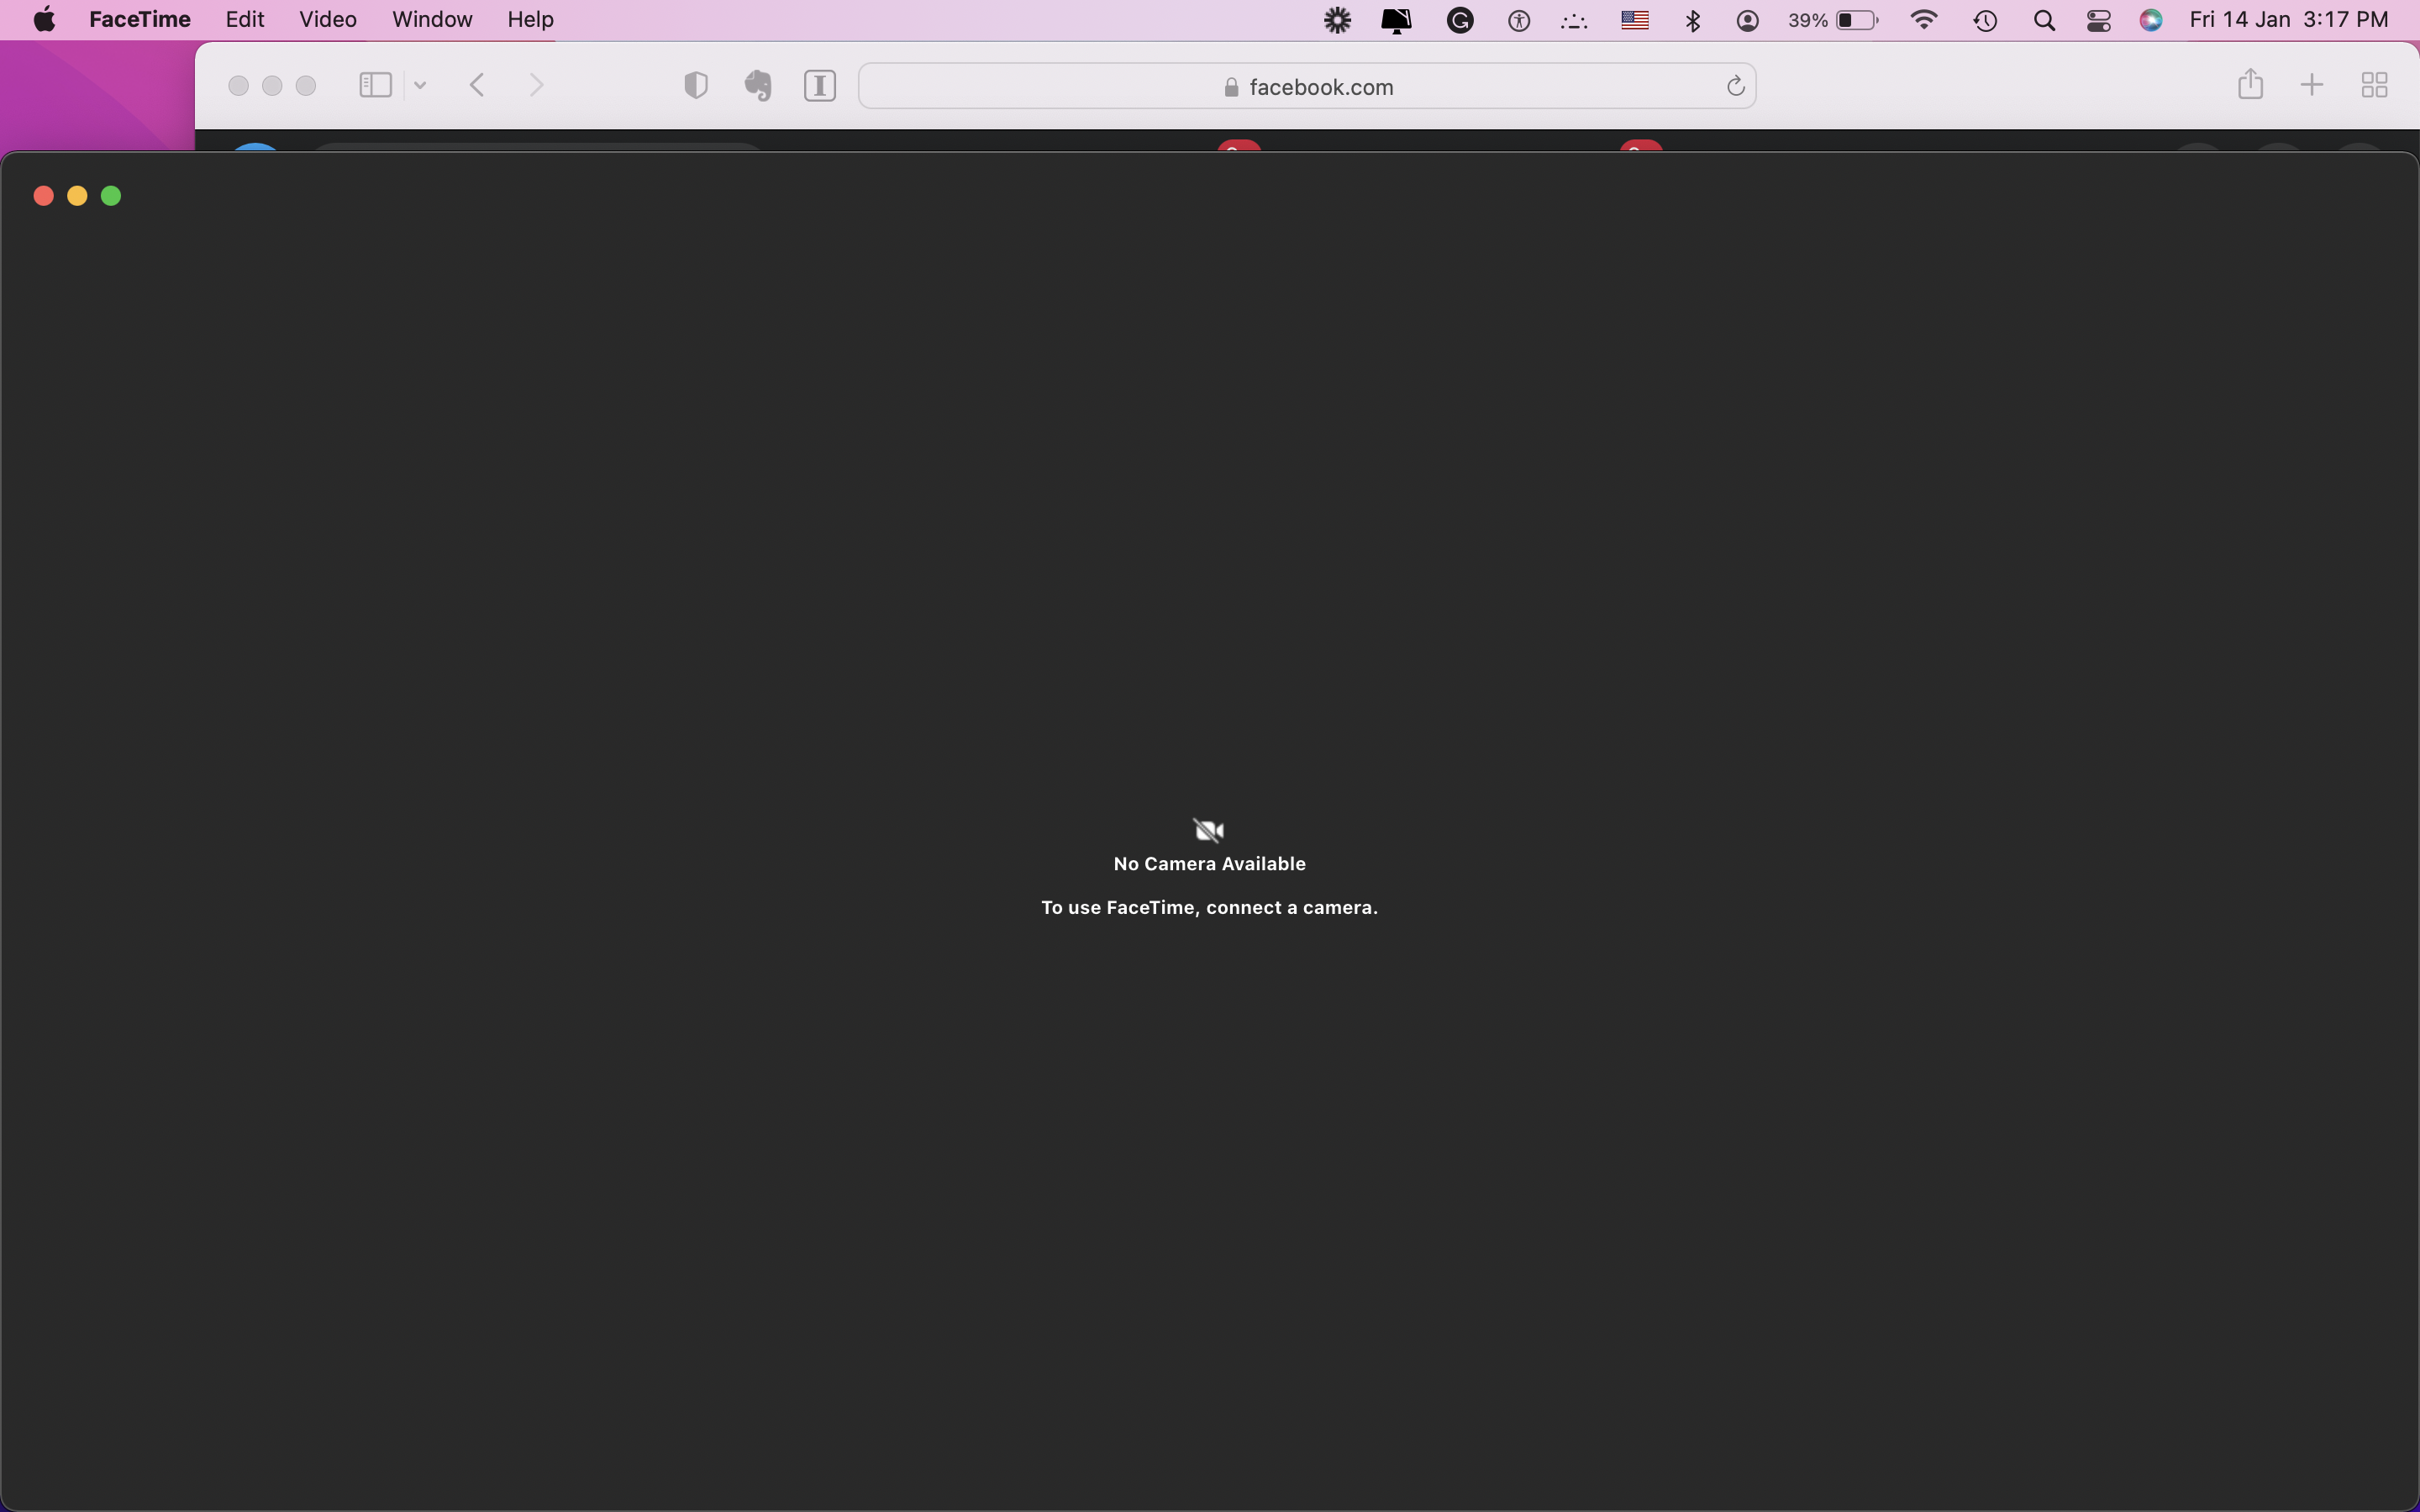Expand the sidebar dropdown chevron in Safari

tap(420, 85)
